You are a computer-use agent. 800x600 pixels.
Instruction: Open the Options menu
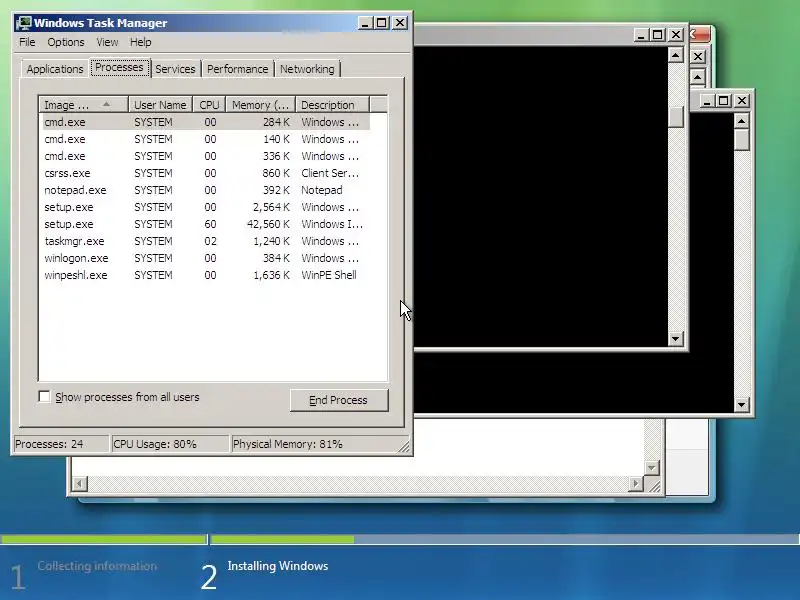(66, 42)
